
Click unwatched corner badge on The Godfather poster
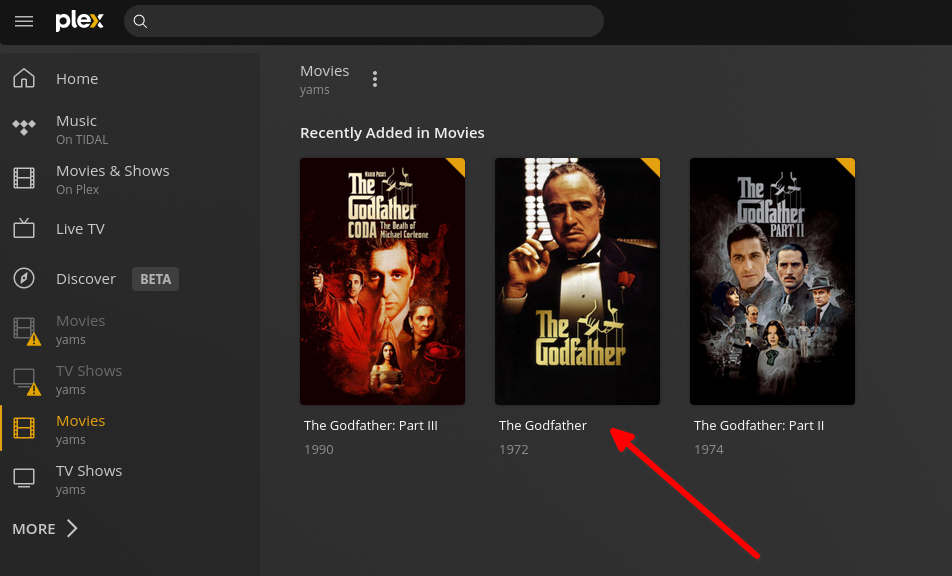[653, 165]
